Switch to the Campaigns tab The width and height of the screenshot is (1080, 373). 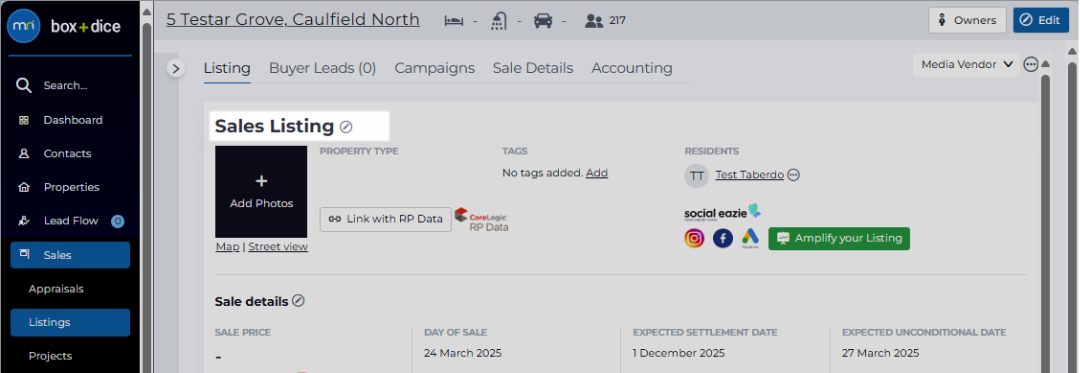pyautogui.click(x=435, y=68)
